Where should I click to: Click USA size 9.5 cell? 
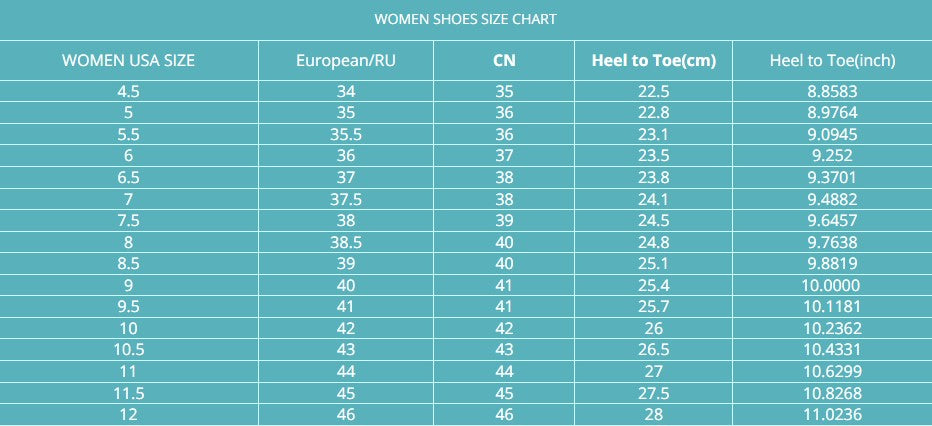(x=128, y=307)
